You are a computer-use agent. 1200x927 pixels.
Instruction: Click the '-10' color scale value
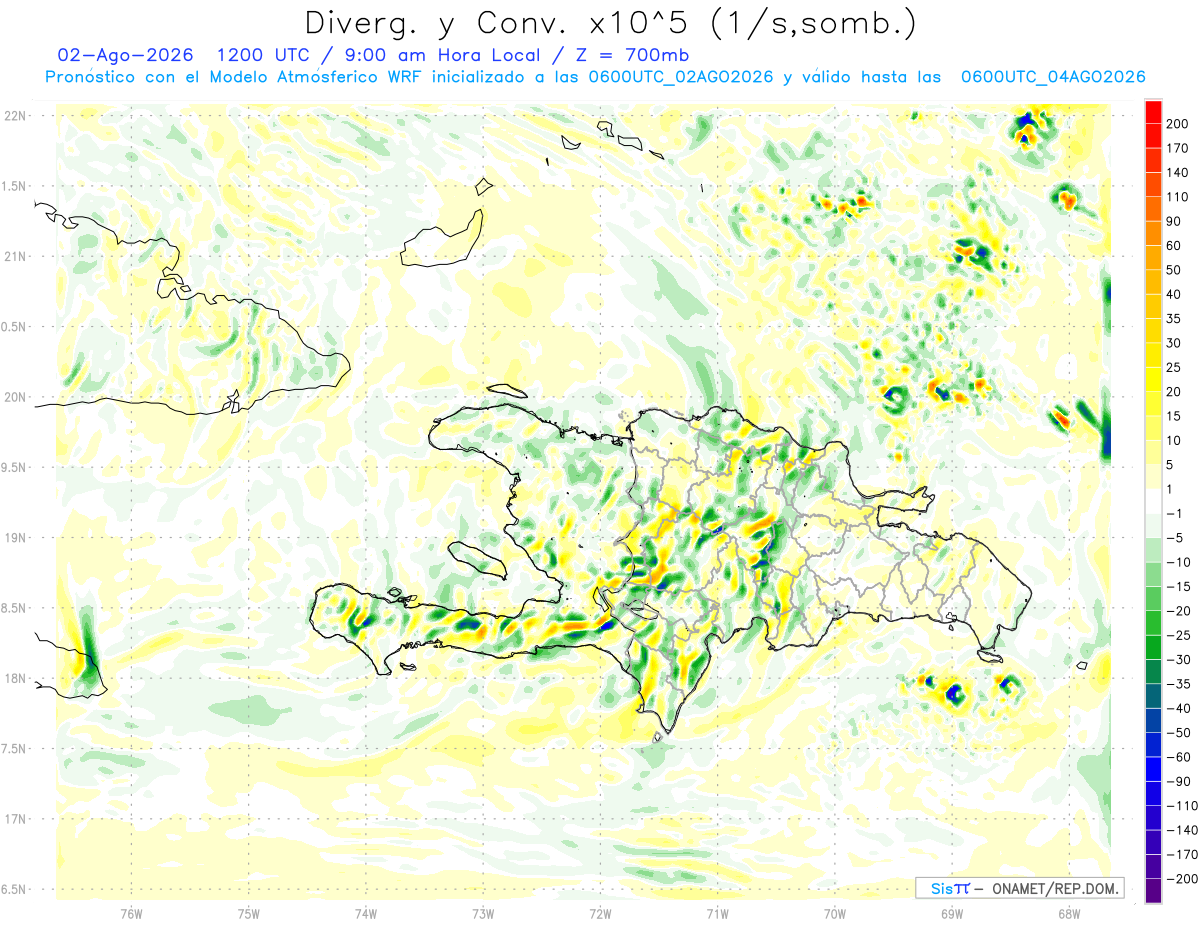(1179, 563)
